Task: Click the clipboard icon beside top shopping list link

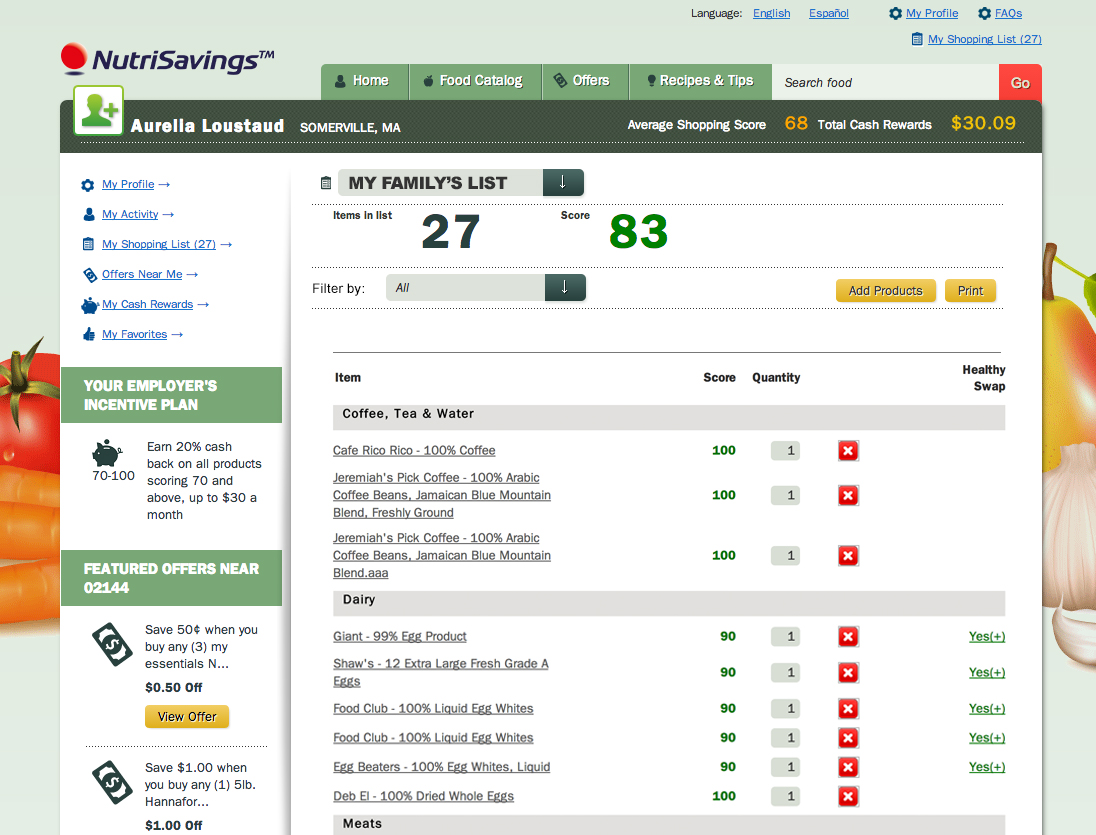Action: click(917, 39)
